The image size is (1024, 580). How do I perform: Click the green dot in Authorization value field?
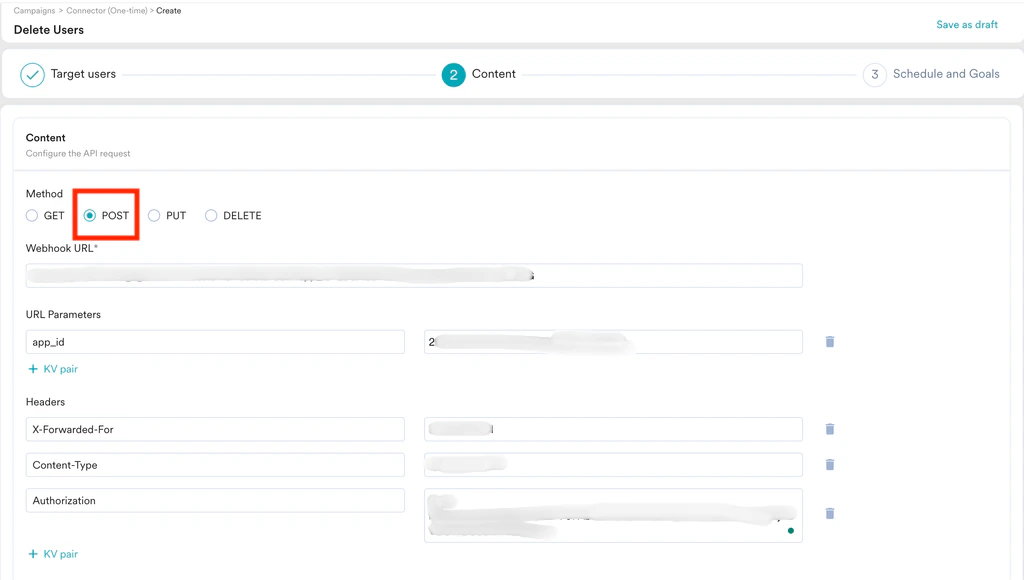click(790, 531)
